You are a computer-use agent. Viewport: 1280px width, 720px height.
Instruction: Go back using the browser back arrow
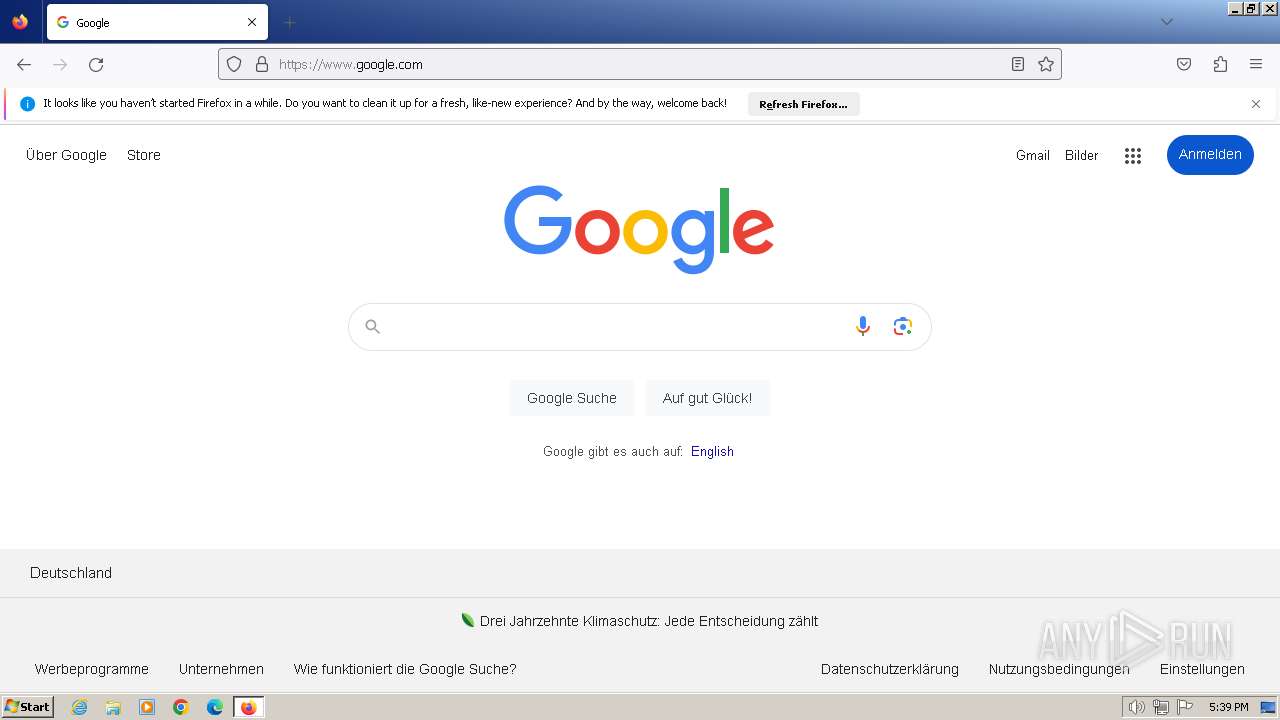coord(24,64)
